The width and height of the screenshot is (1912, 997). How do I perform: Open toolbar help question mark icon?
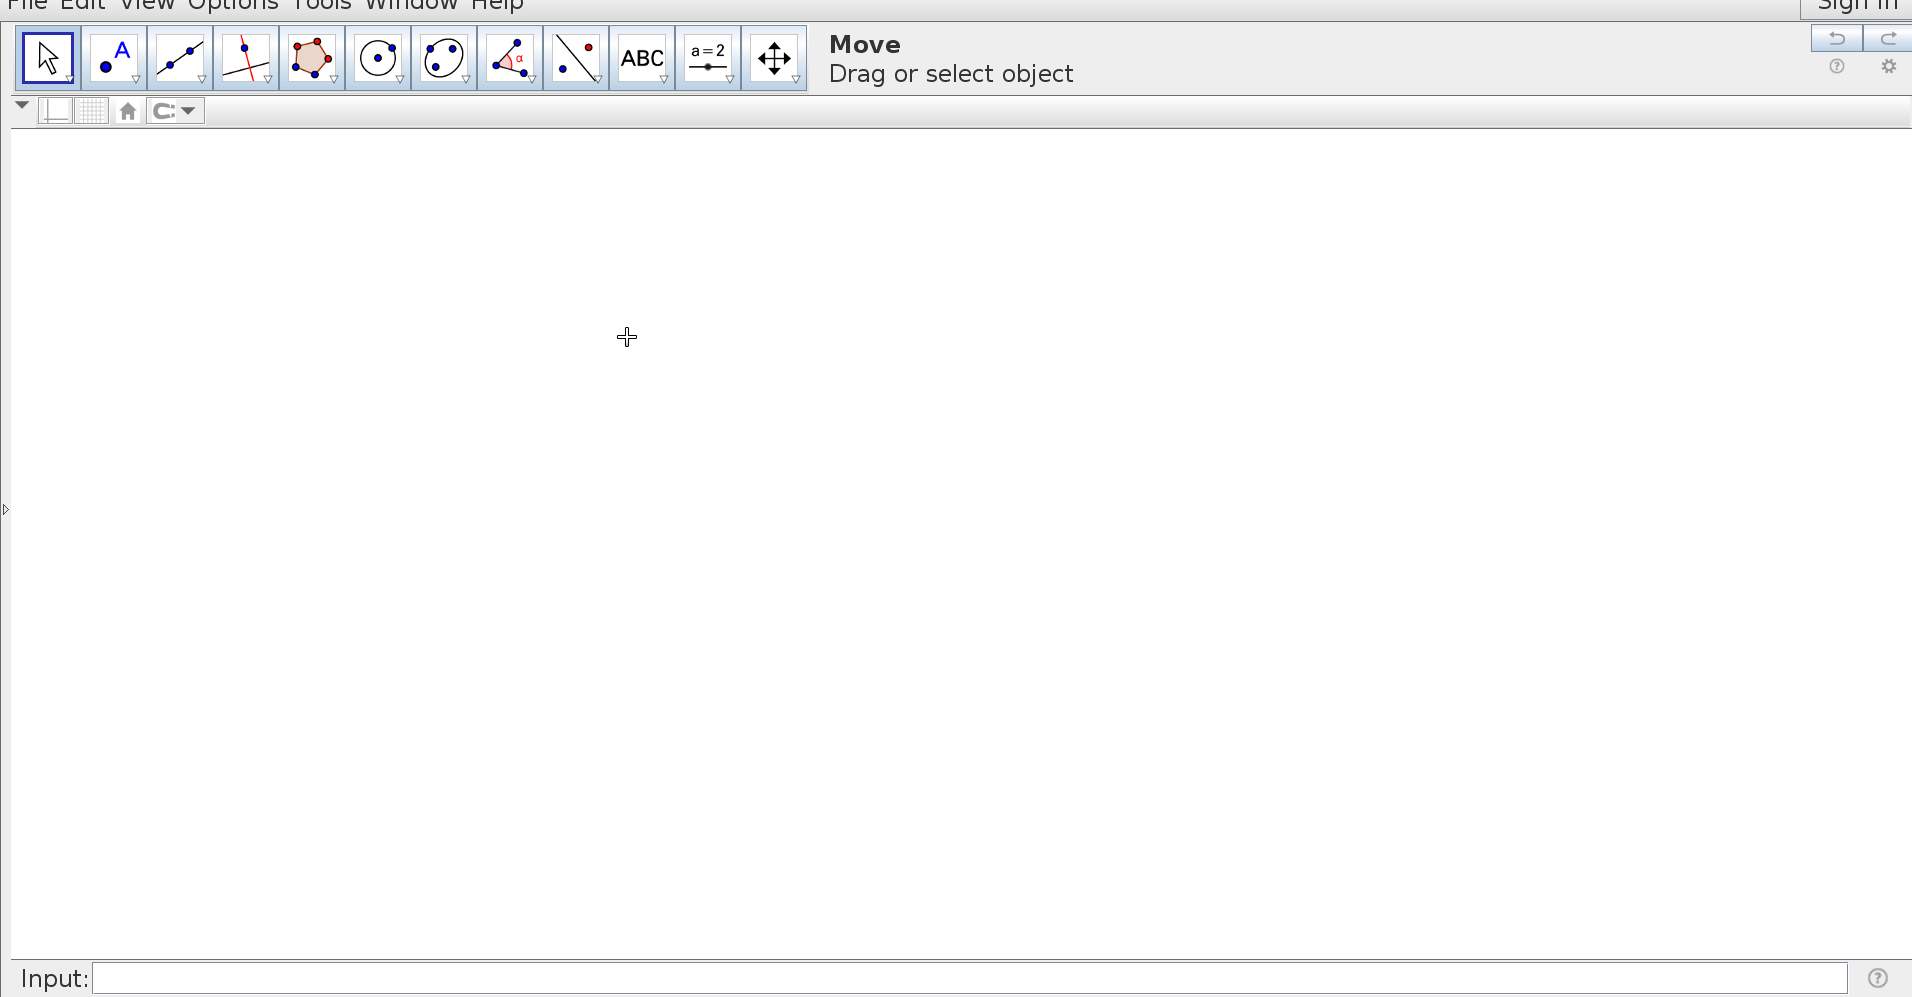1837,67
